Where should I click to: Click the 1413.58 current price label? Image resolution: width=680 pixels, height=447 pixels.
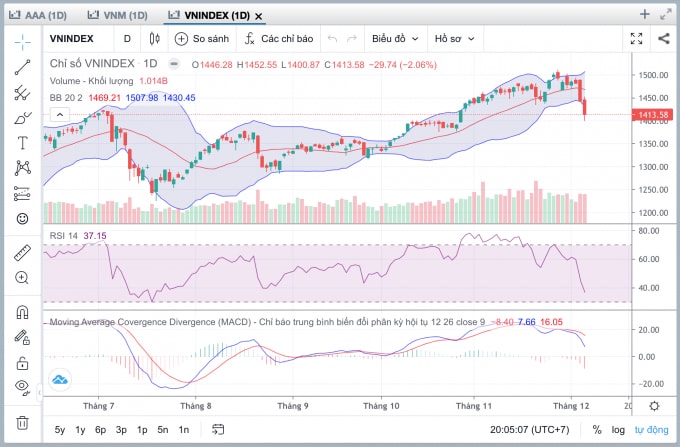click(652, 115)
